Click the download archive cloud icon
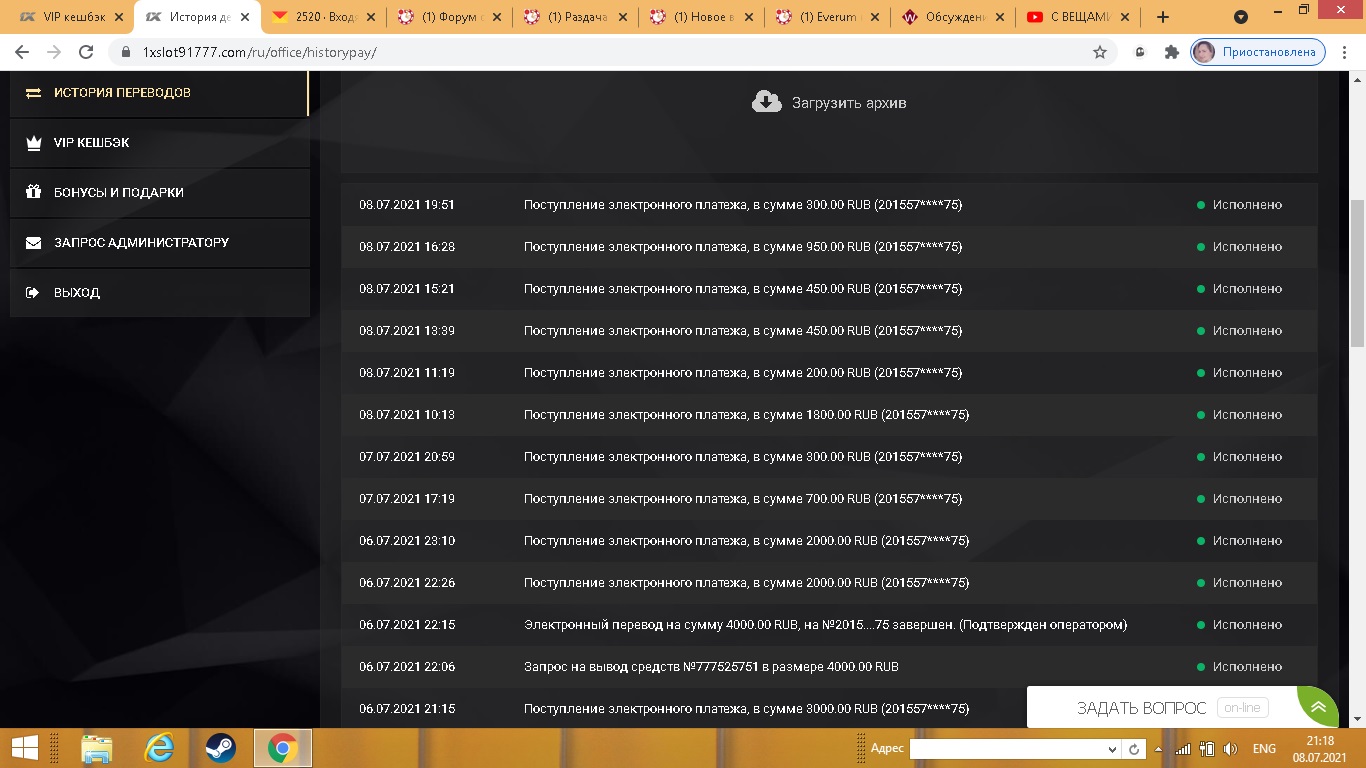Viewport: 1366px width, 768px height. click(x=767, y=102)
